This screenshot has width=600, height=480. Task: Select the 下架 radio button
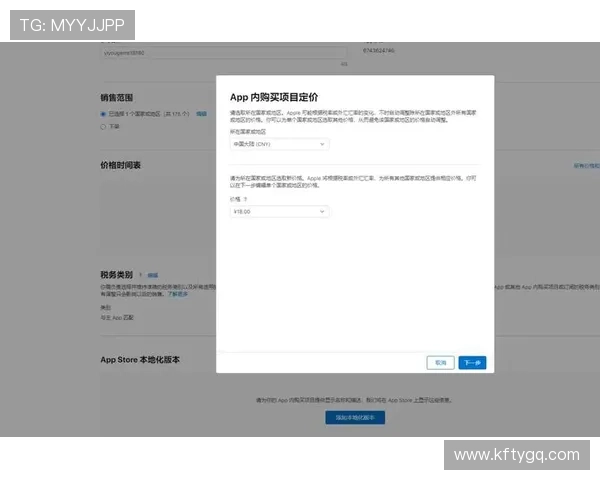[x=103, y=126]
